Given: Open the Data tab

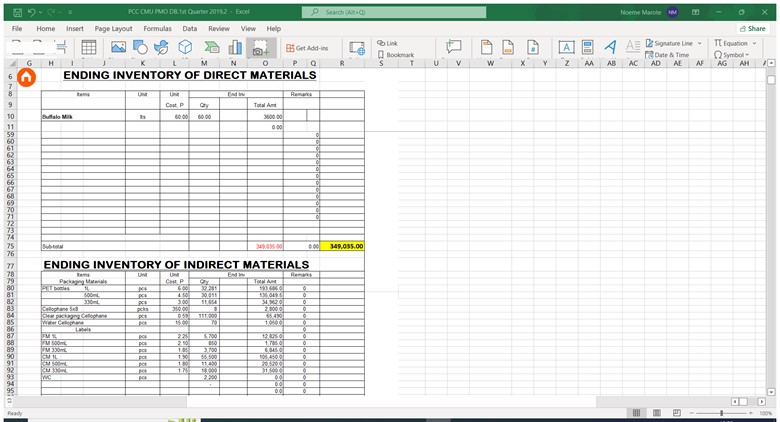Looking at the screenshot, I should pos(190,29).
